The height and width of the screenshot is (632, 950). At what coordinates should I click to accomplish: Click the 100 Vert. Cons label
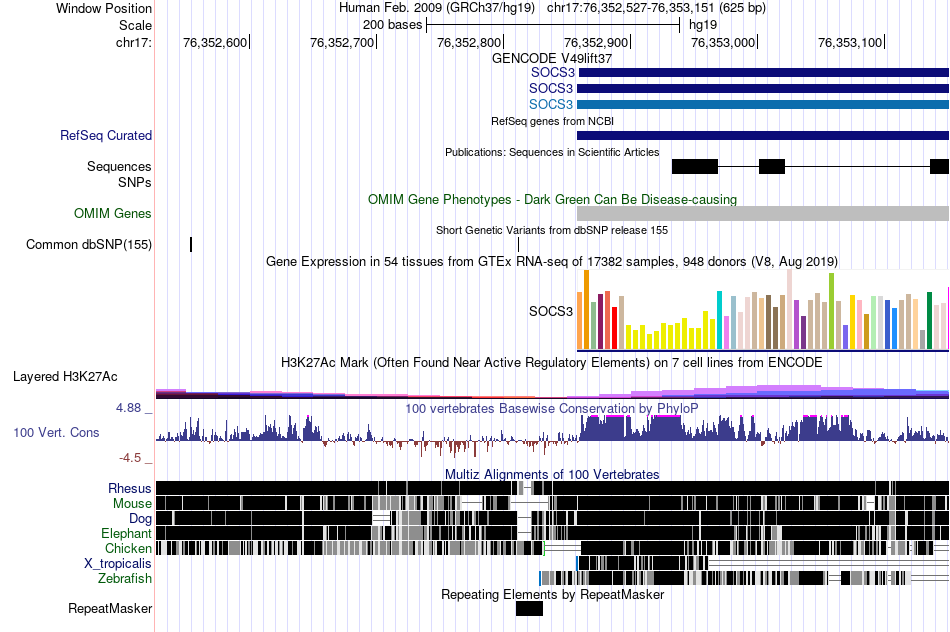click(x=56, y=433)
